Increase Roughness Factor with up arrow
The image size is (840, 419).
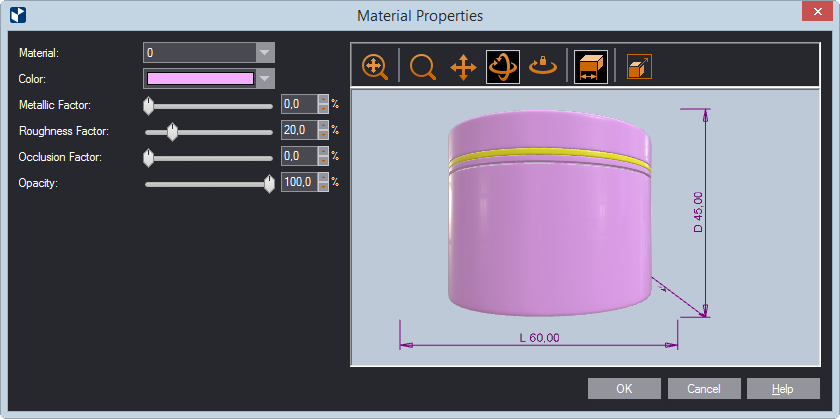[323, 125]
